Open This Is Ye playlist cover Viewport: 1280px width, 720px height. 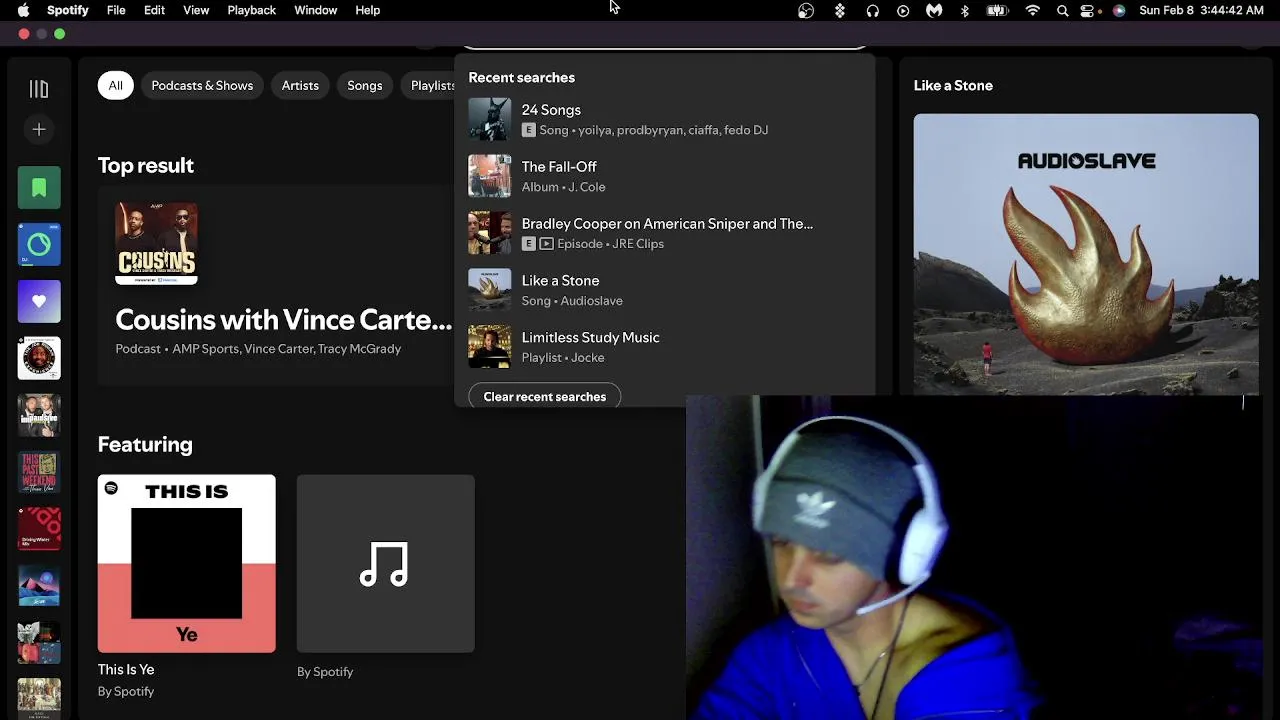[x=186, y=564]
